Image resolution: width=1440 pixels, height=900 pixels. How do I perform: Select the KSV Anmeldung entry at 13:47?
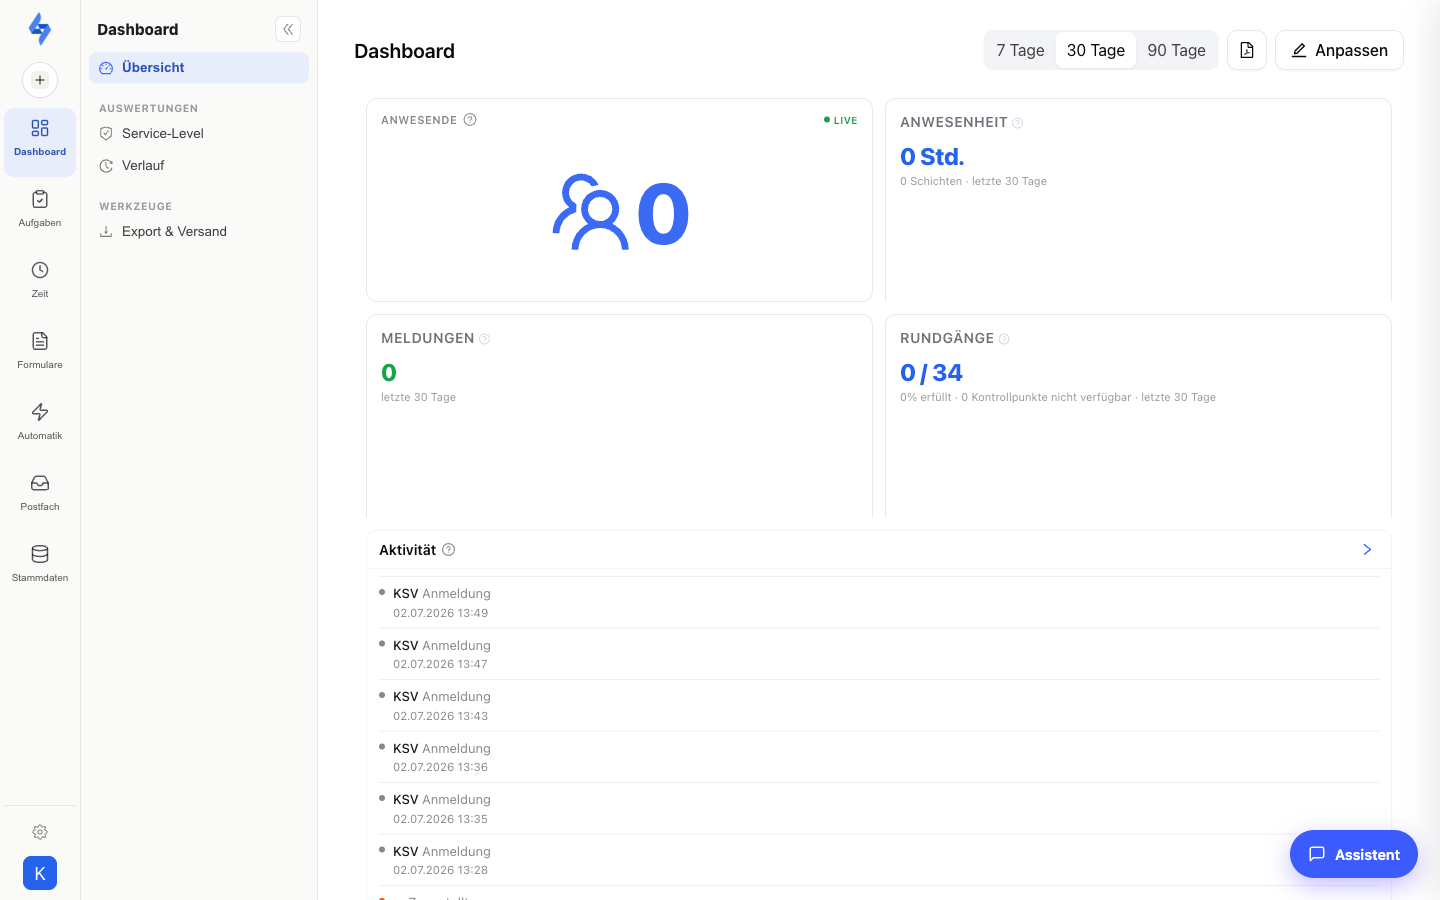point(879,654)
